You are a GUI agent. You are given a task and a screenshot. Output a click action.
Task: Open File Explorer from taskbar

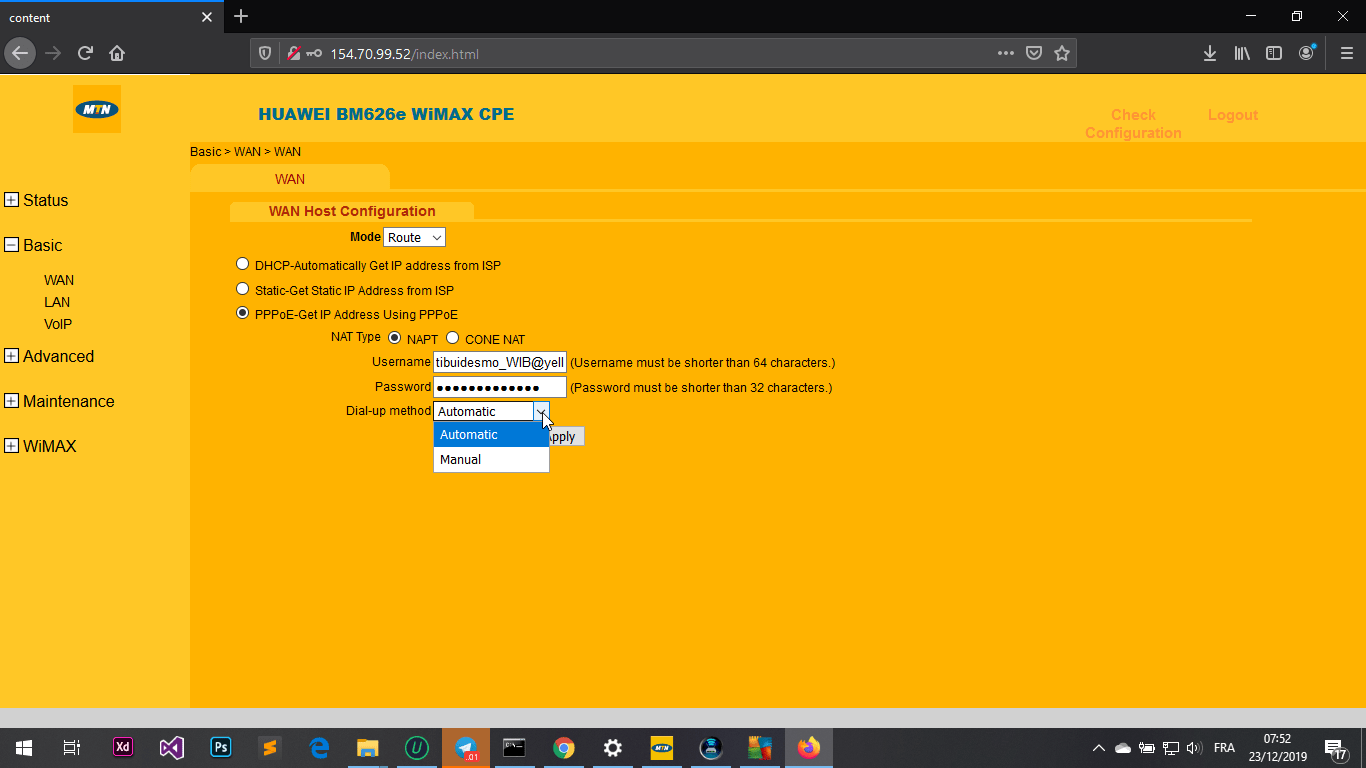tap(368, 747)
